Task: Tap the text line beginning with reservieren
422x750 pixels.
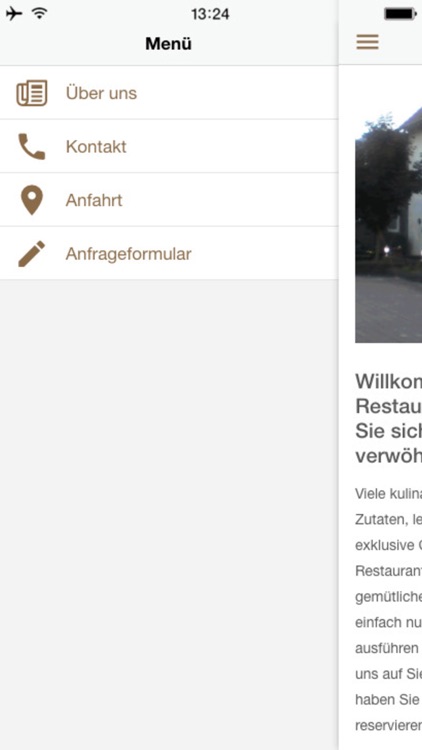Action: coord(389,725)
